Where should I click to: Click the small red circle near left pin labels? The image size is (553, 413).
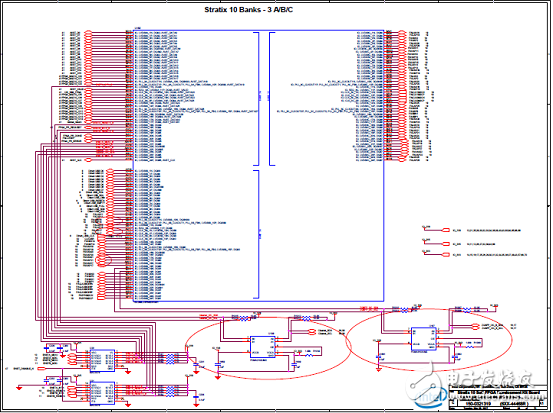[x=104, y=260]
